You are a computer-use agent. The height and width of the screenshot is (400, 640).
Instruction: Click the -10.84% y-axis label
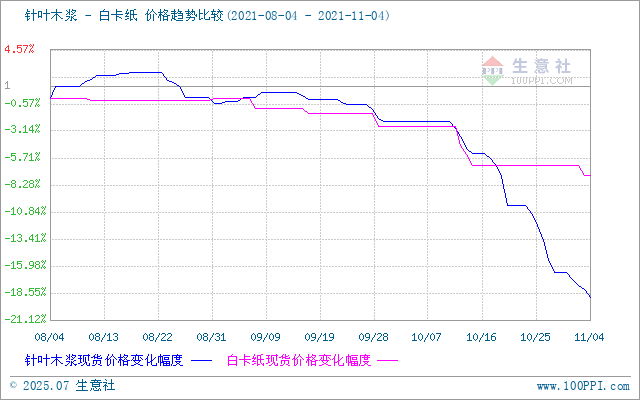pyautogui.click(x=25, y=211)
